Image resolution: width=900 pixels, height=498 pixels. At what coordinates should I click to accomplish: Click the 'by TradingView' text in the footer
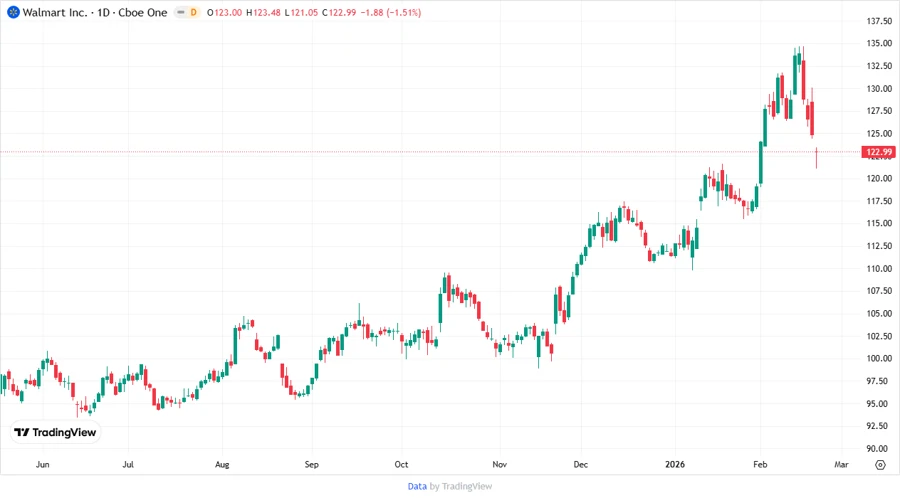pyautogui.click(x=461, y=487)
